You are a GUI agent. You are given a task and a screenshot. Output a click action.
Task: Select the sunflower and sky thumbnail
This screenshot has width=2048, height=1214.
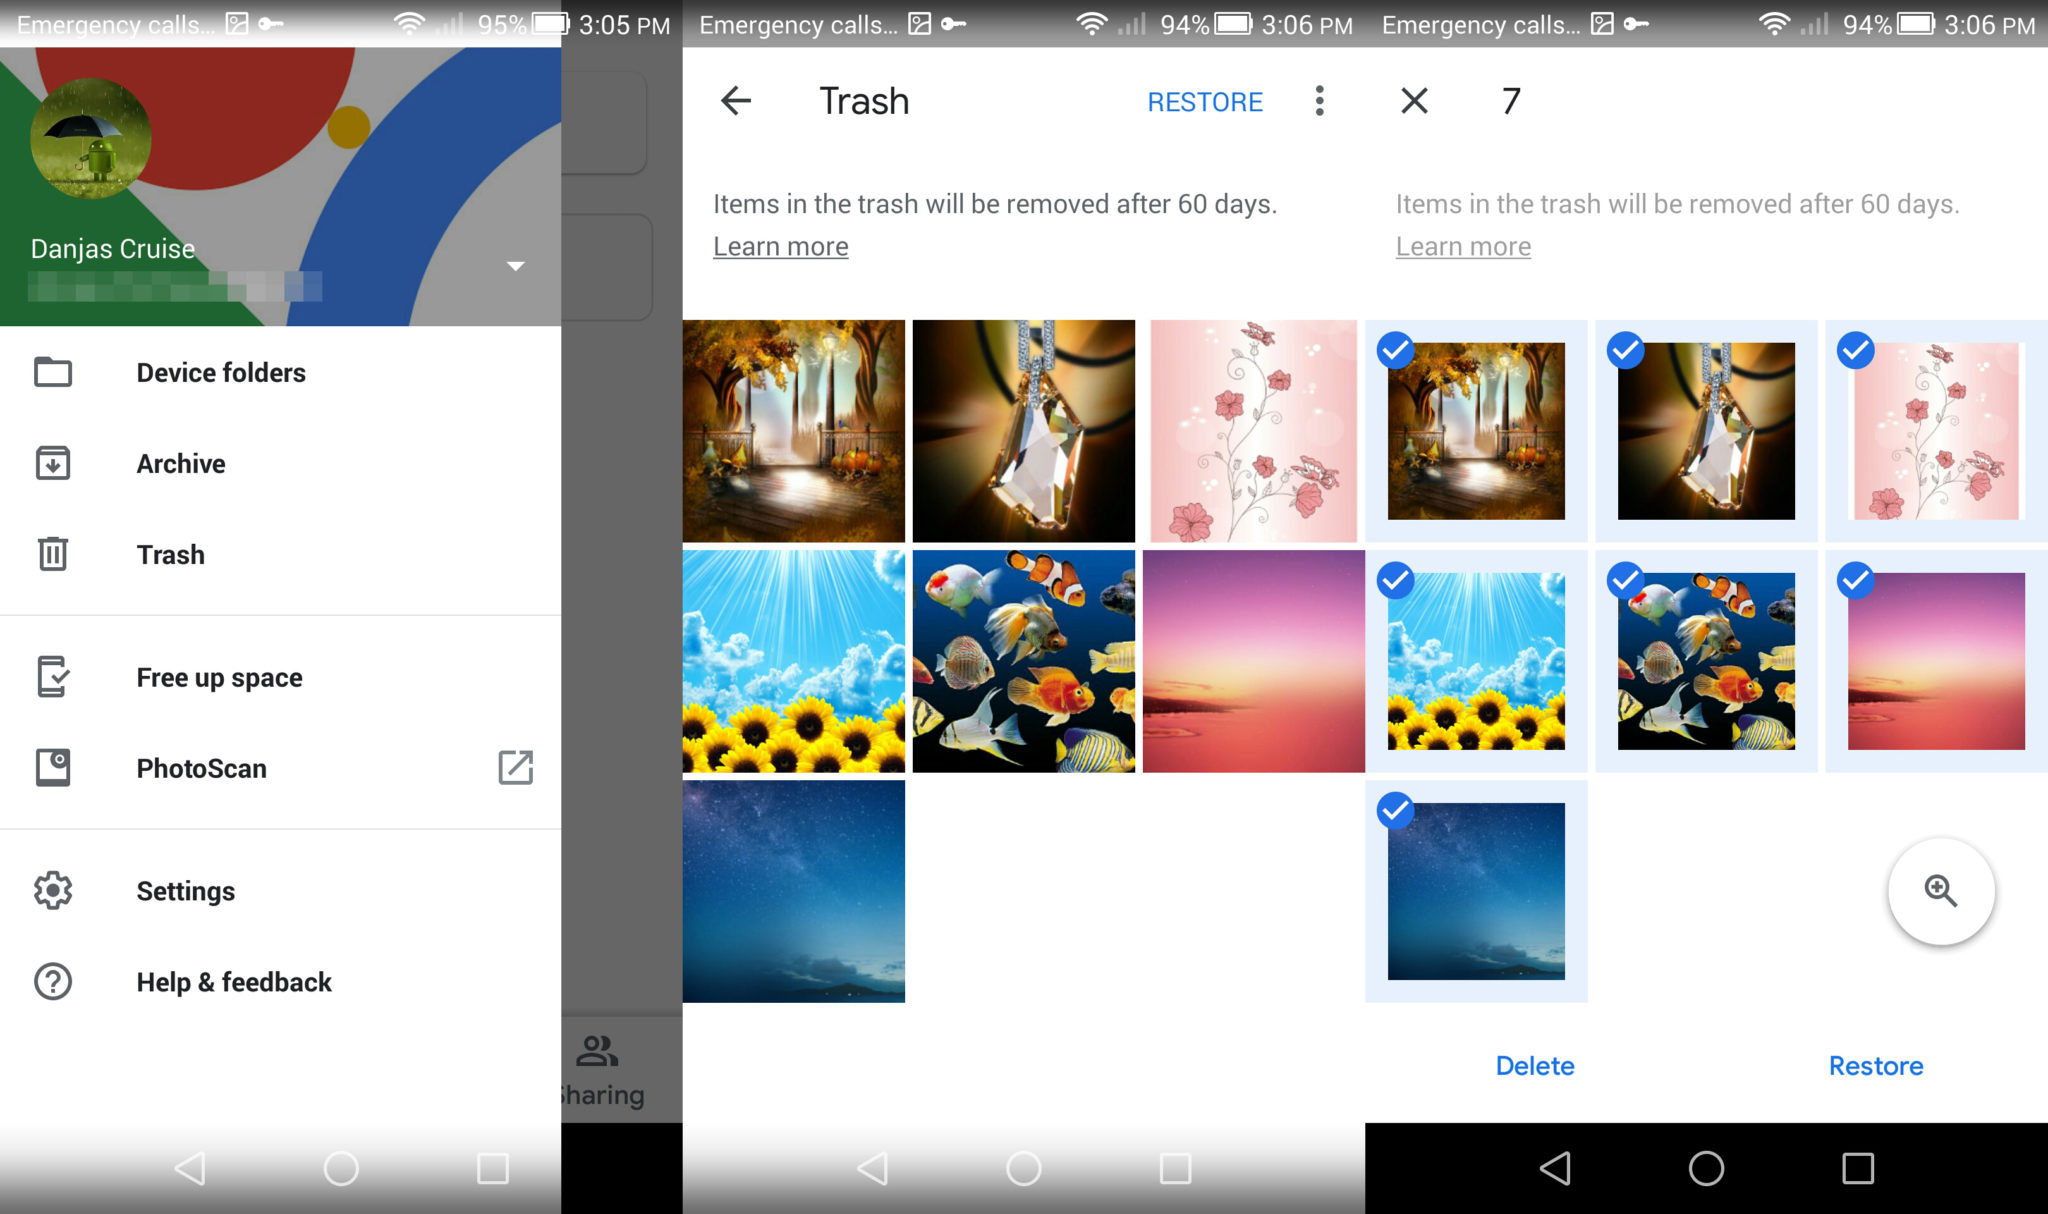pos(795,660)
